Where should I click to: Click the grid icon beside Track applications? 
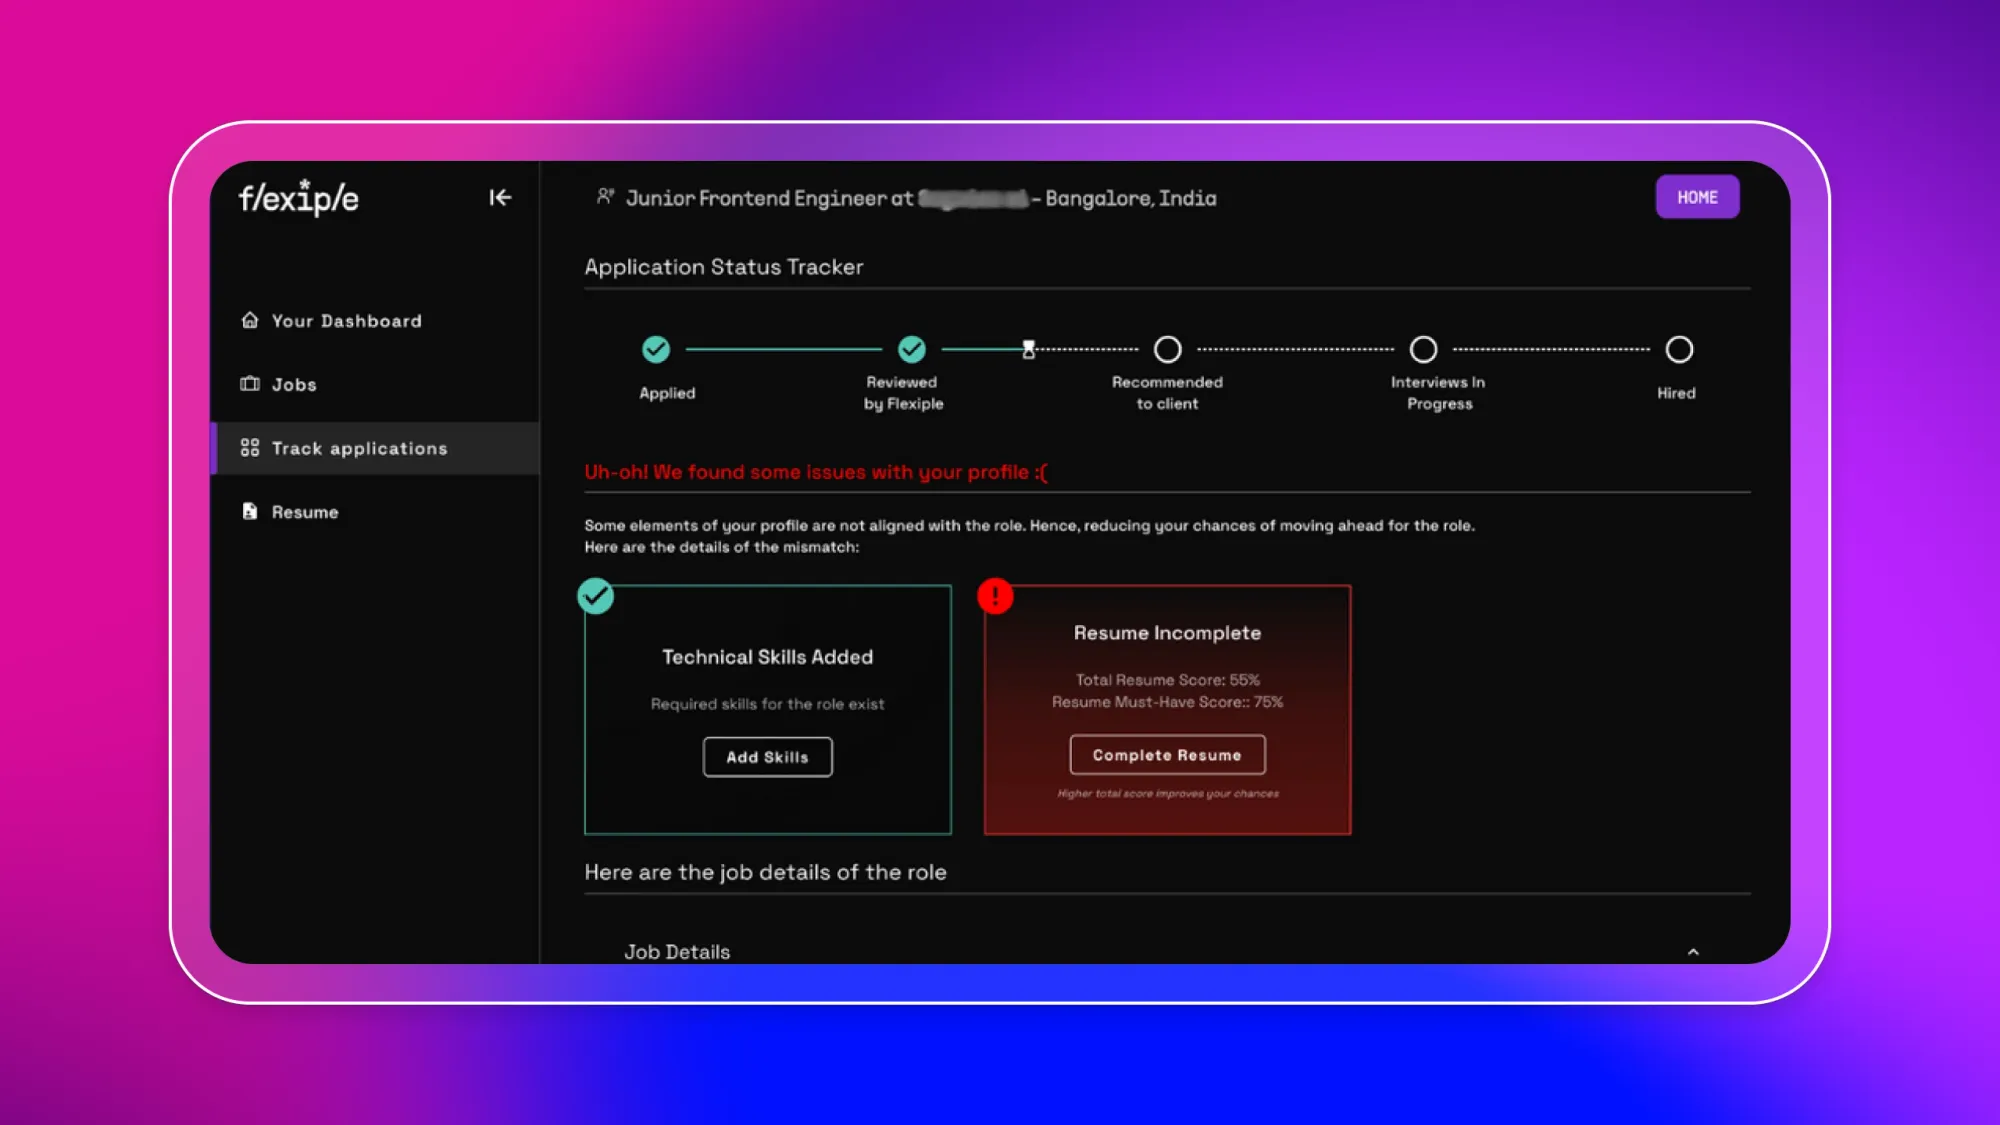click(x=248, y=448)
